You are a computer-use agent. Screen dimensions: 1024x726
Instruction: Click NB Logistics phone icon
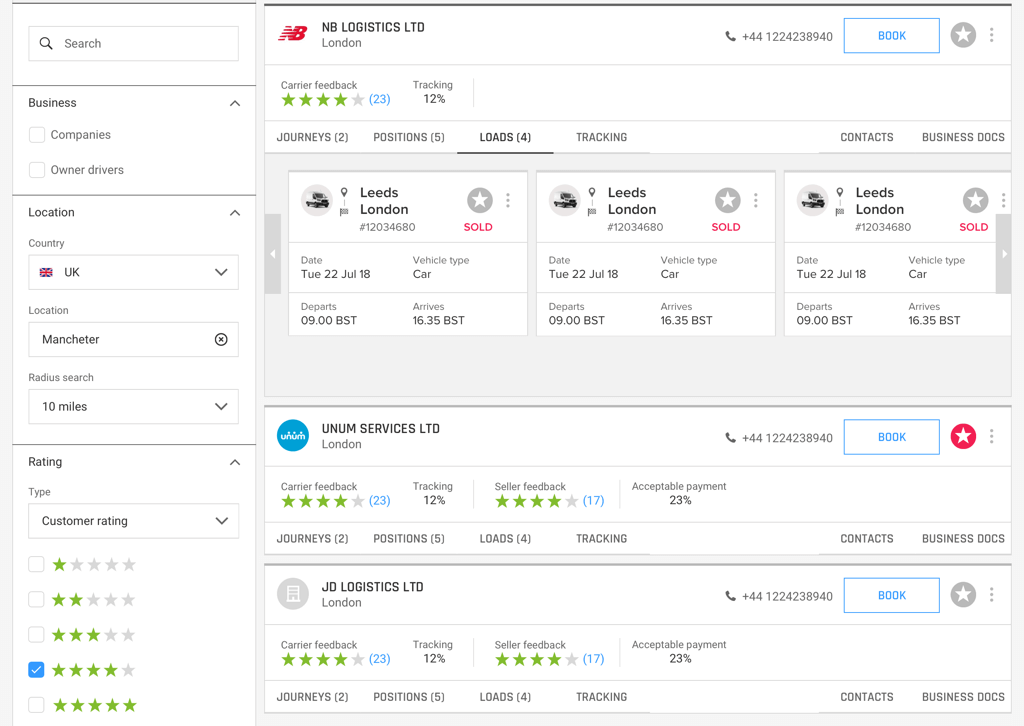[730, 37]
